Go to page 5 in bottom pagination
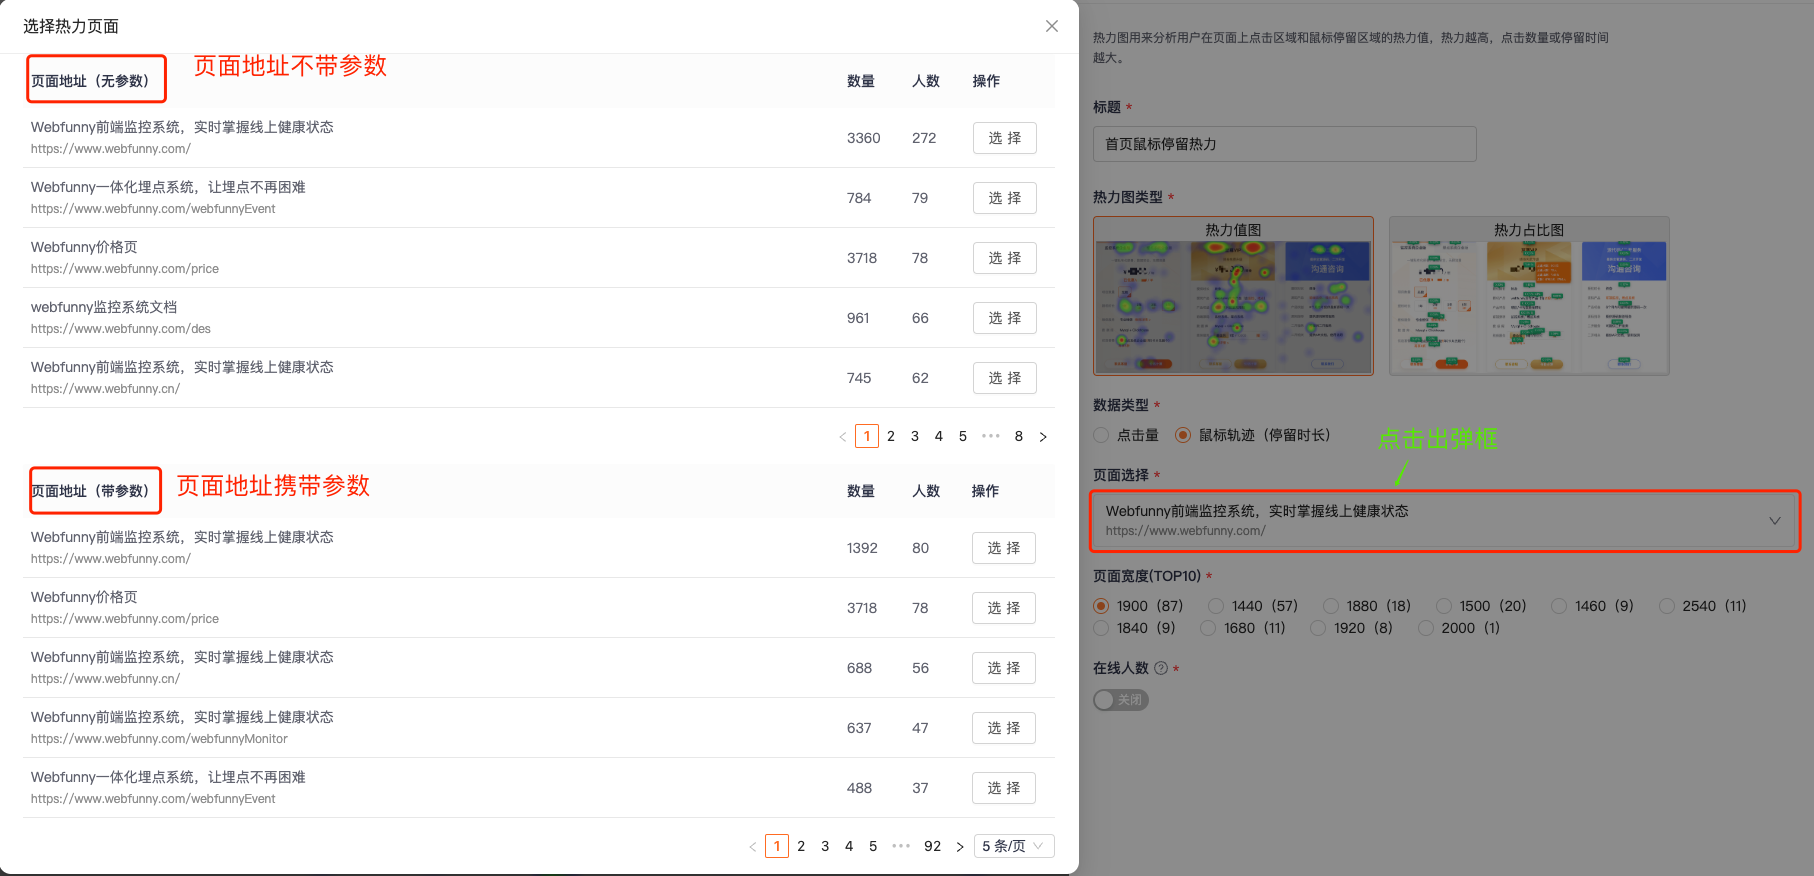Image resolution: width=1814 pixels, height=876 pixels. pyautogui.click(x=873, y=846)
